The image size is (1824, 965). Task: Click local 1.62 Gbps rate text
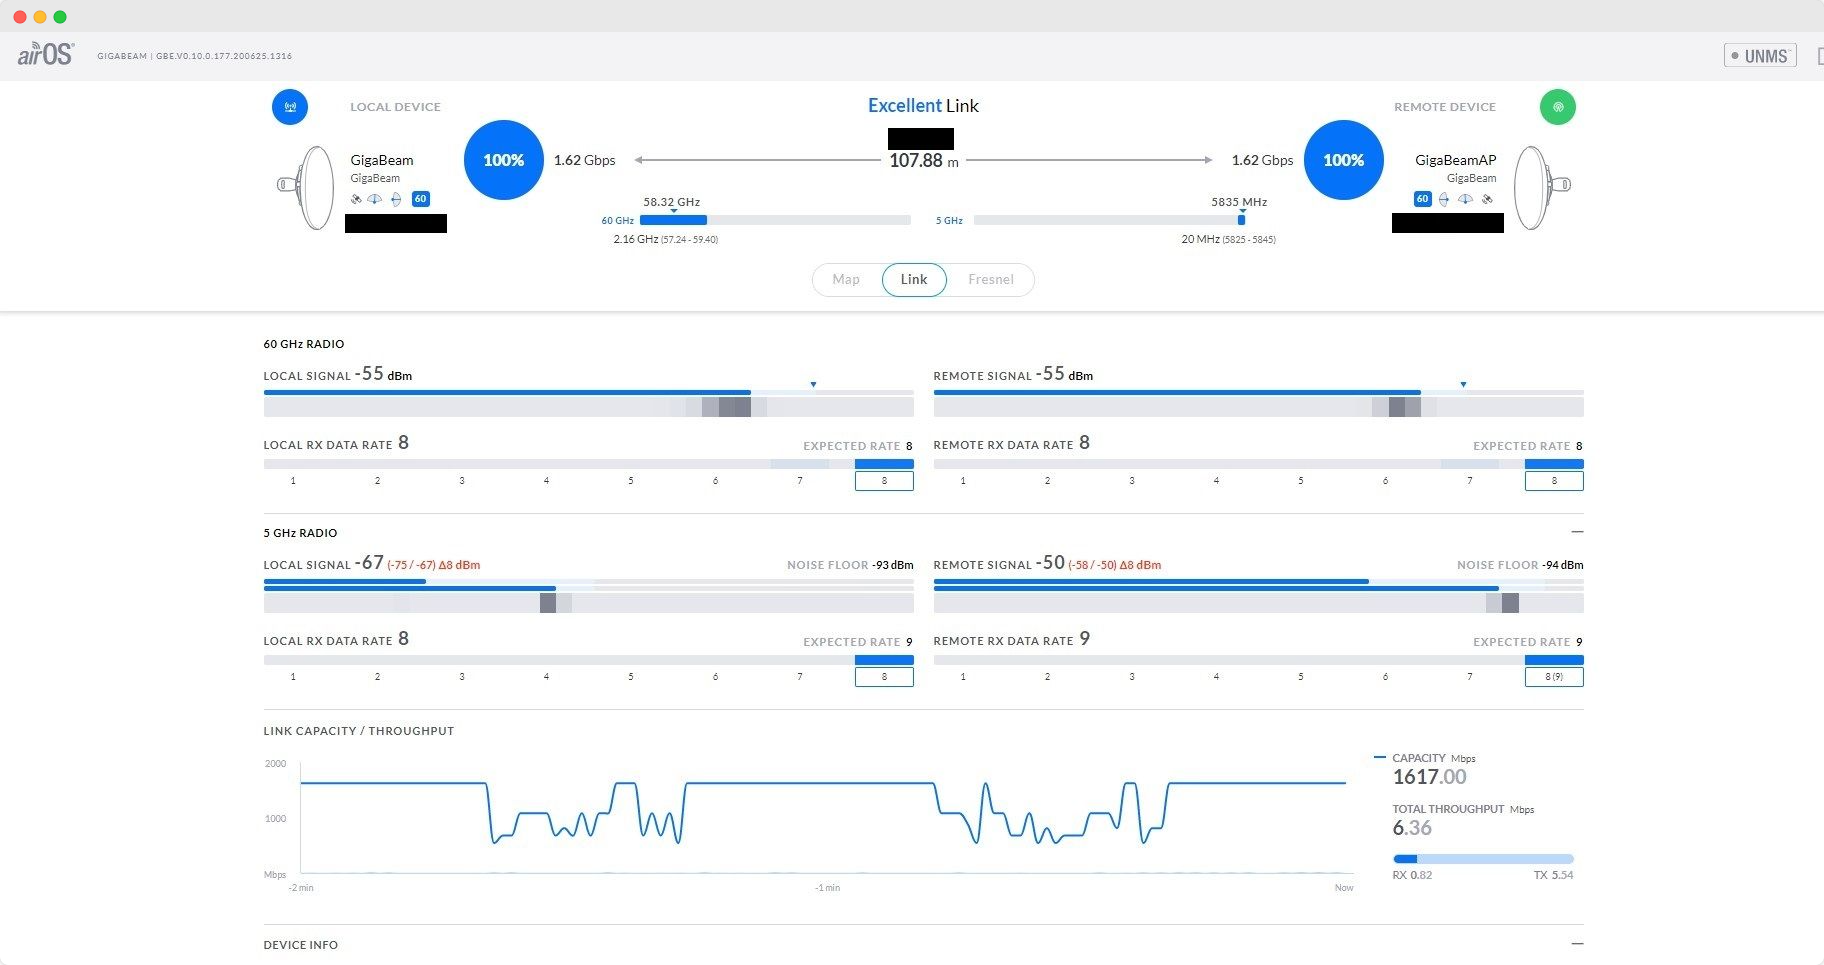pos(585,160)
